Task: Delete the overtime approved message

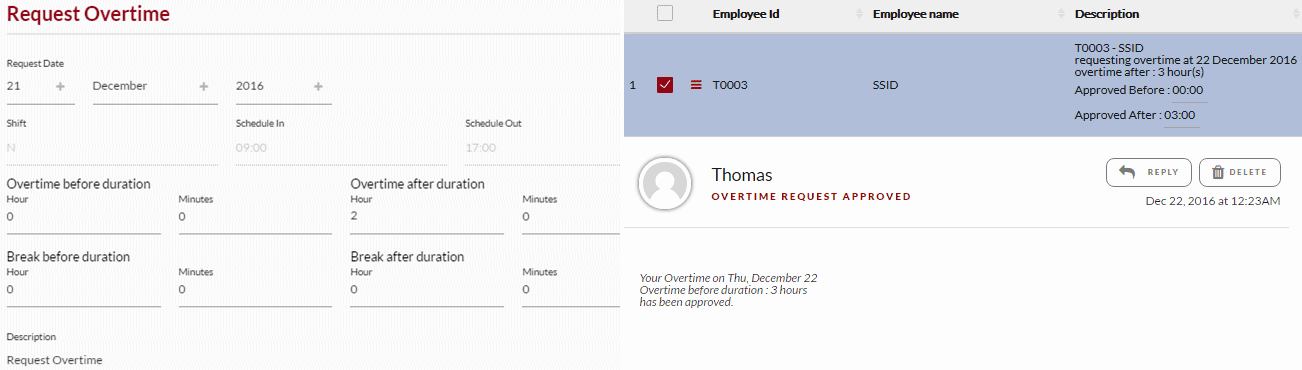Action: (x=1240, y=172)
